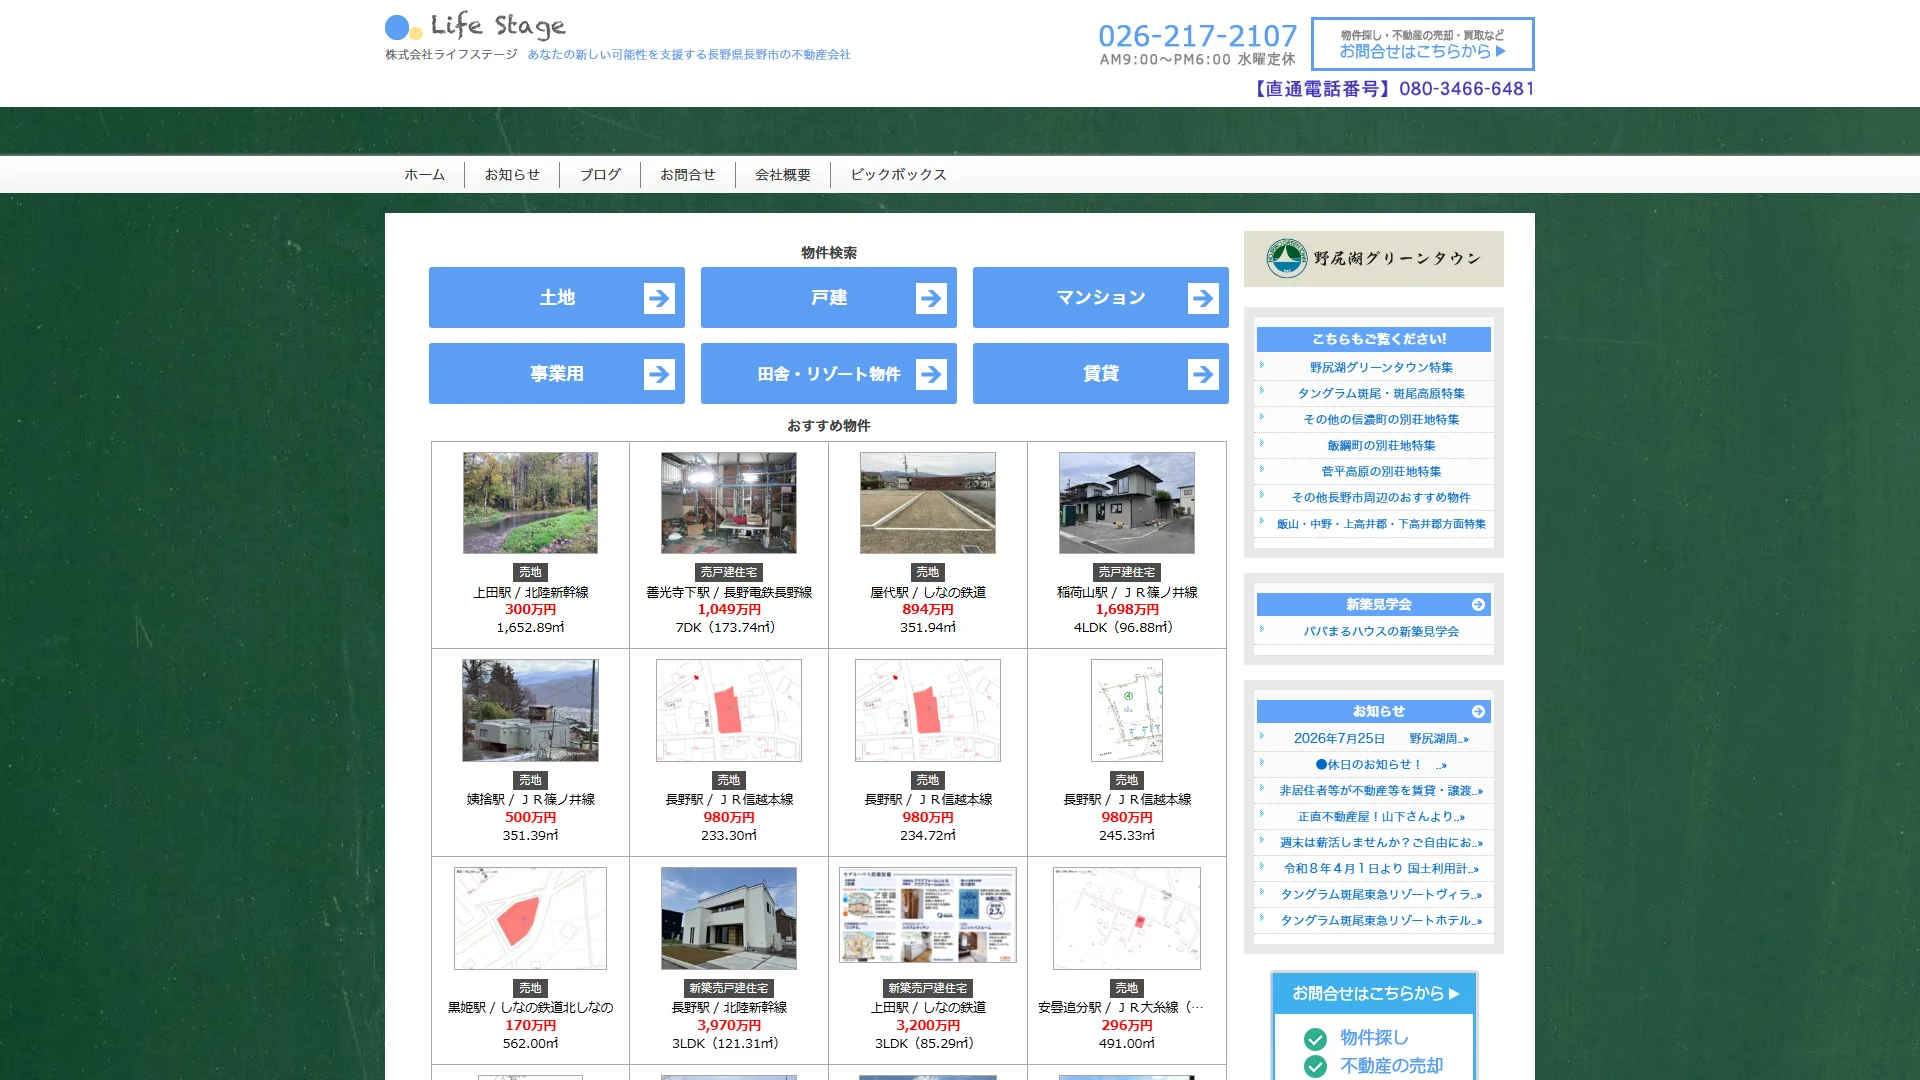Click 新築見学会 sidebar header
This screenshot has width=1920, height=1080.
tap(1374, 605)
